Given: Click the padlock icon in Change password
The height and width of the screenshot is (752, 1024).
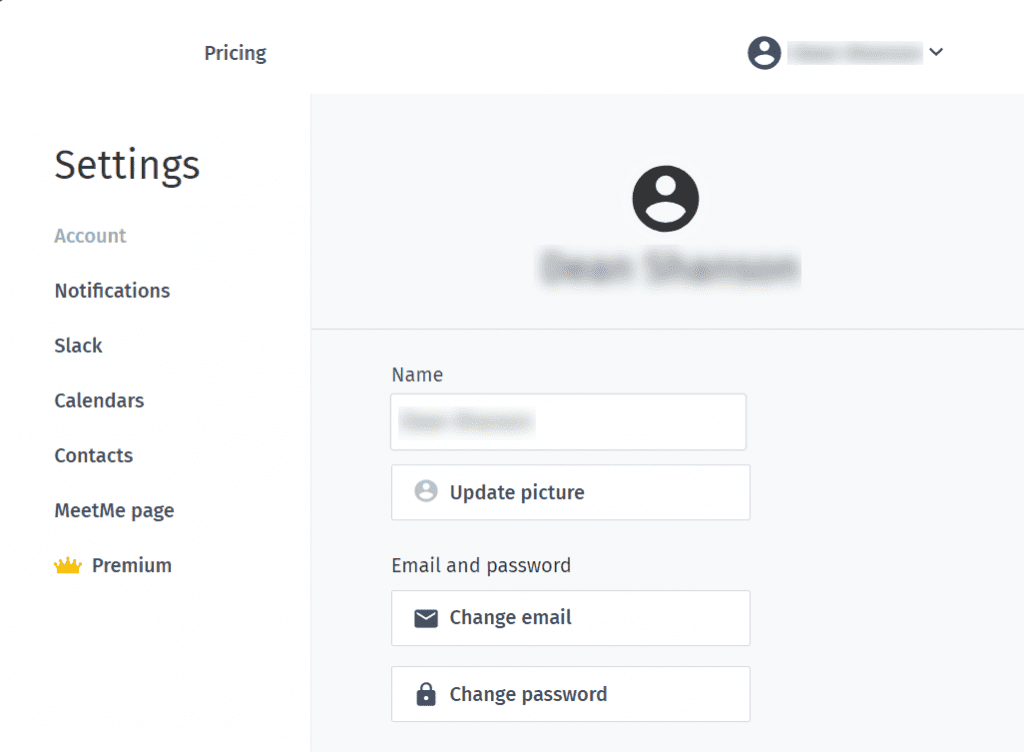Looking at the screenshot, I should click(426, 694).
